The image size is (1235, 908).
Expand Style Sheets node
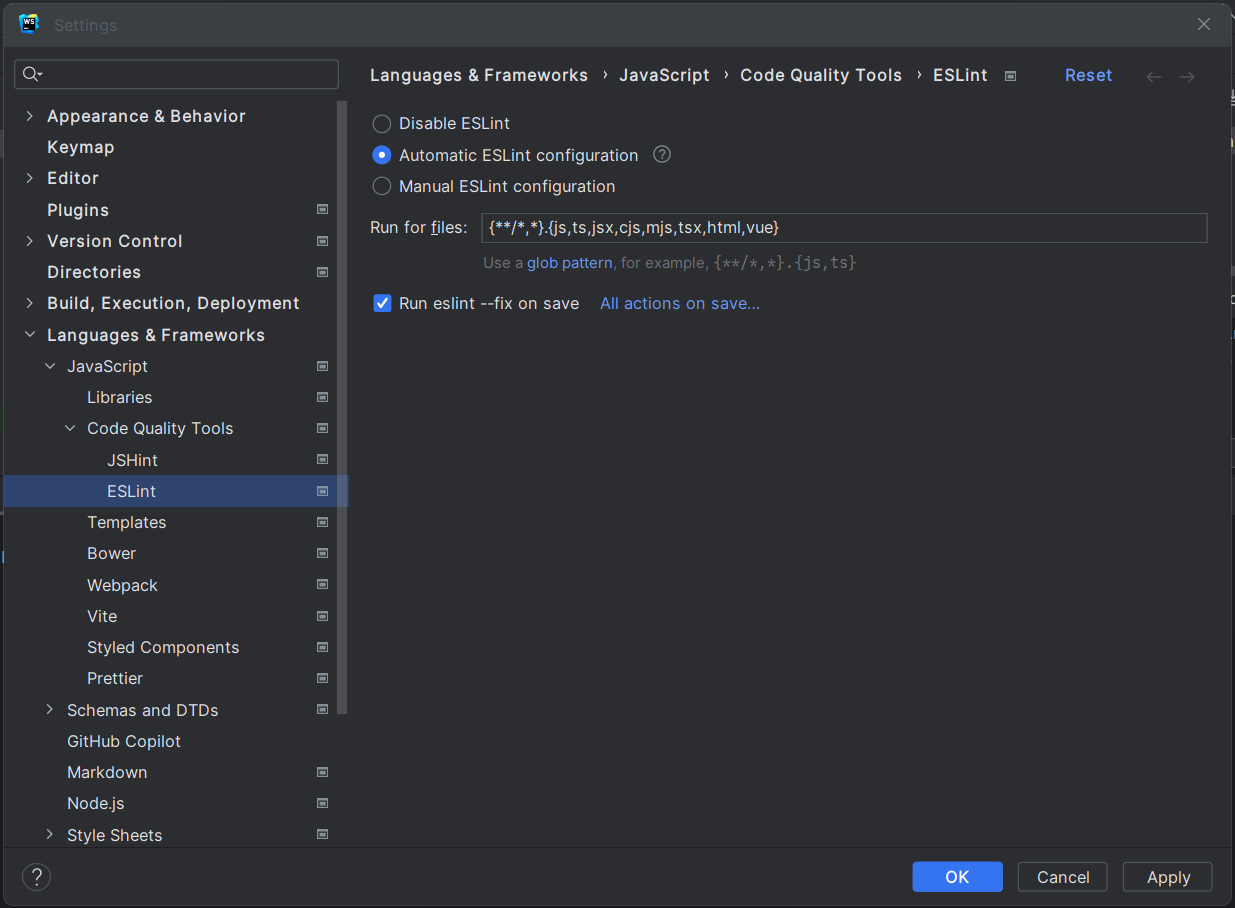pyautogui.click(x=50, y=835)
